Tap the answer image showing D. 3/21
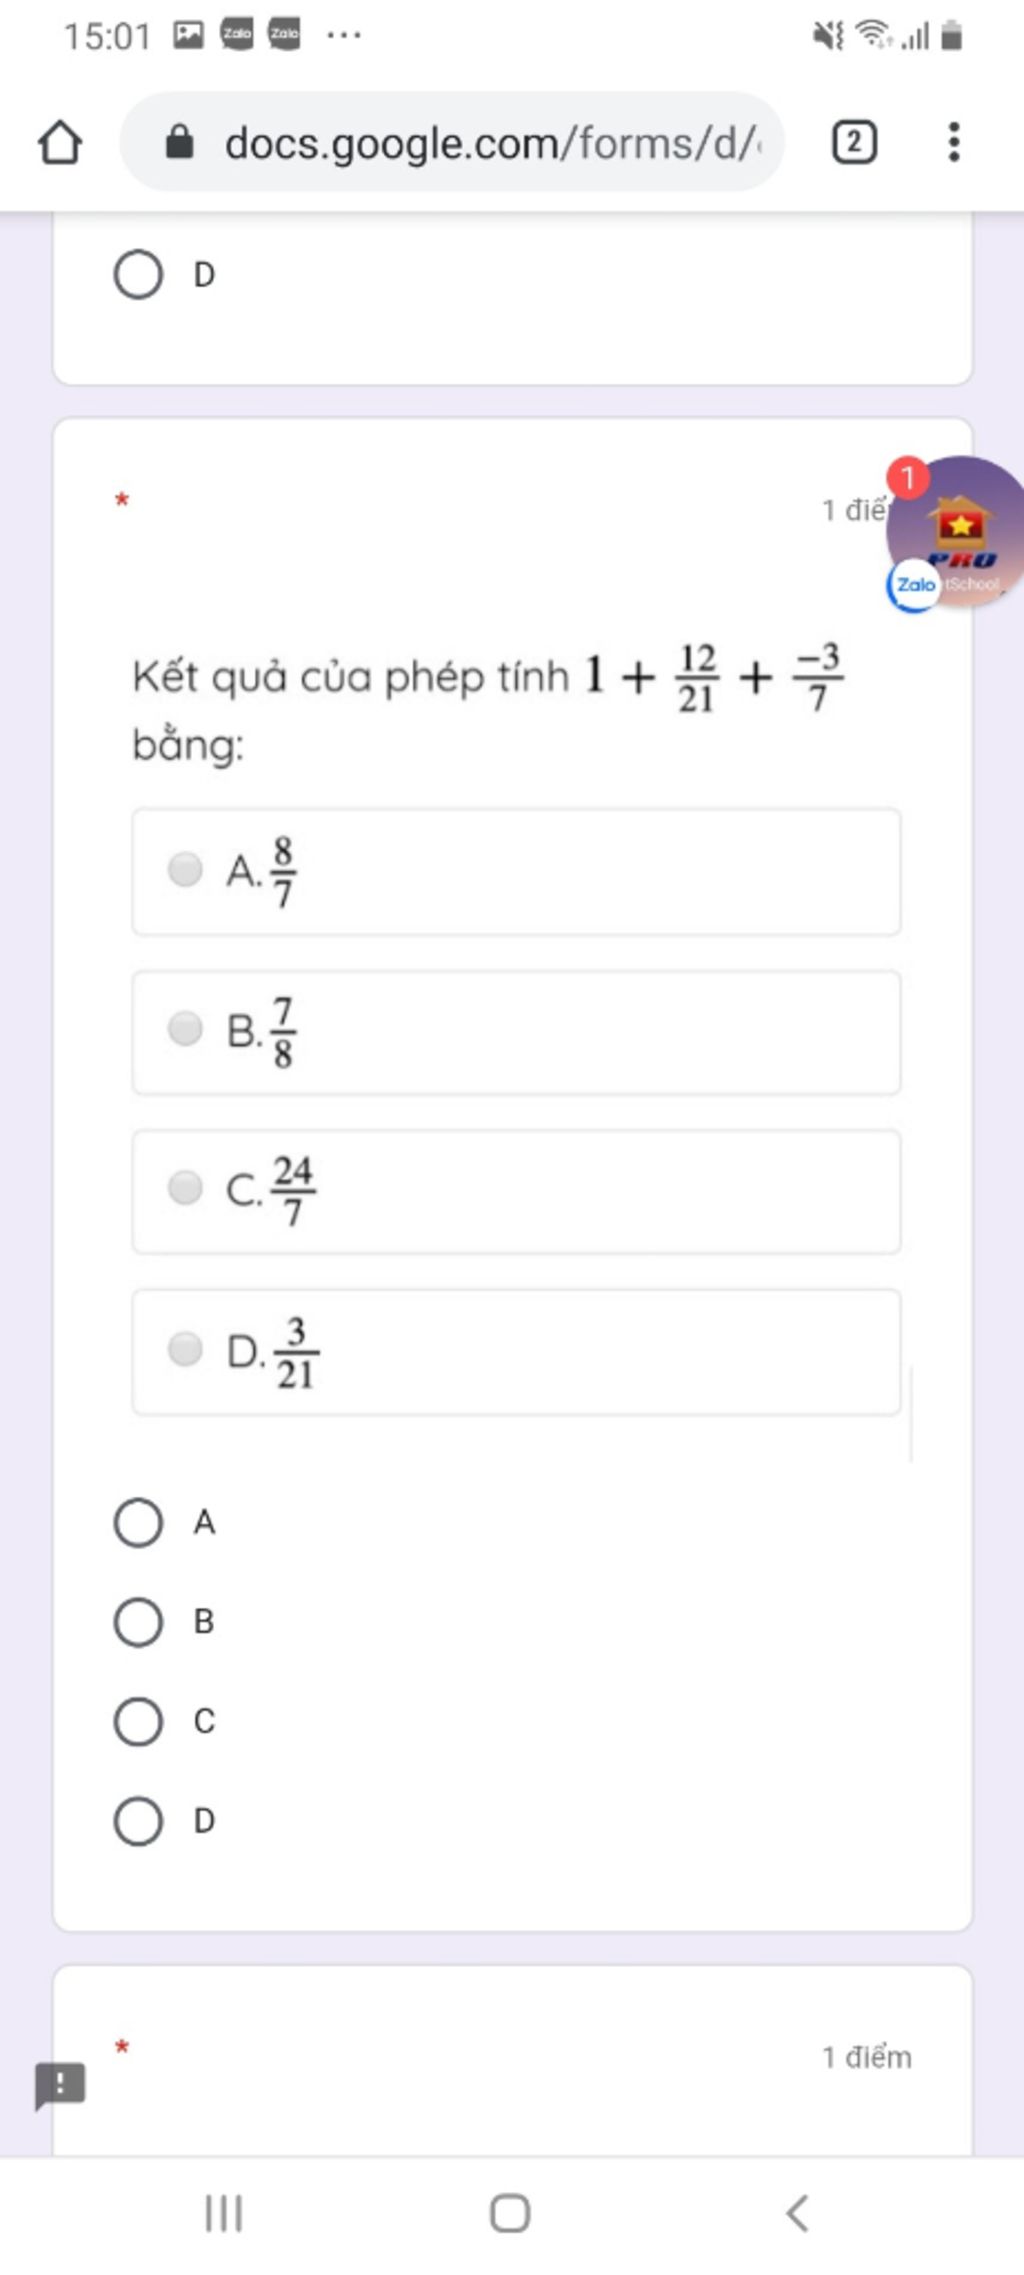The image size is (1024, 2275). [516, 1352]
